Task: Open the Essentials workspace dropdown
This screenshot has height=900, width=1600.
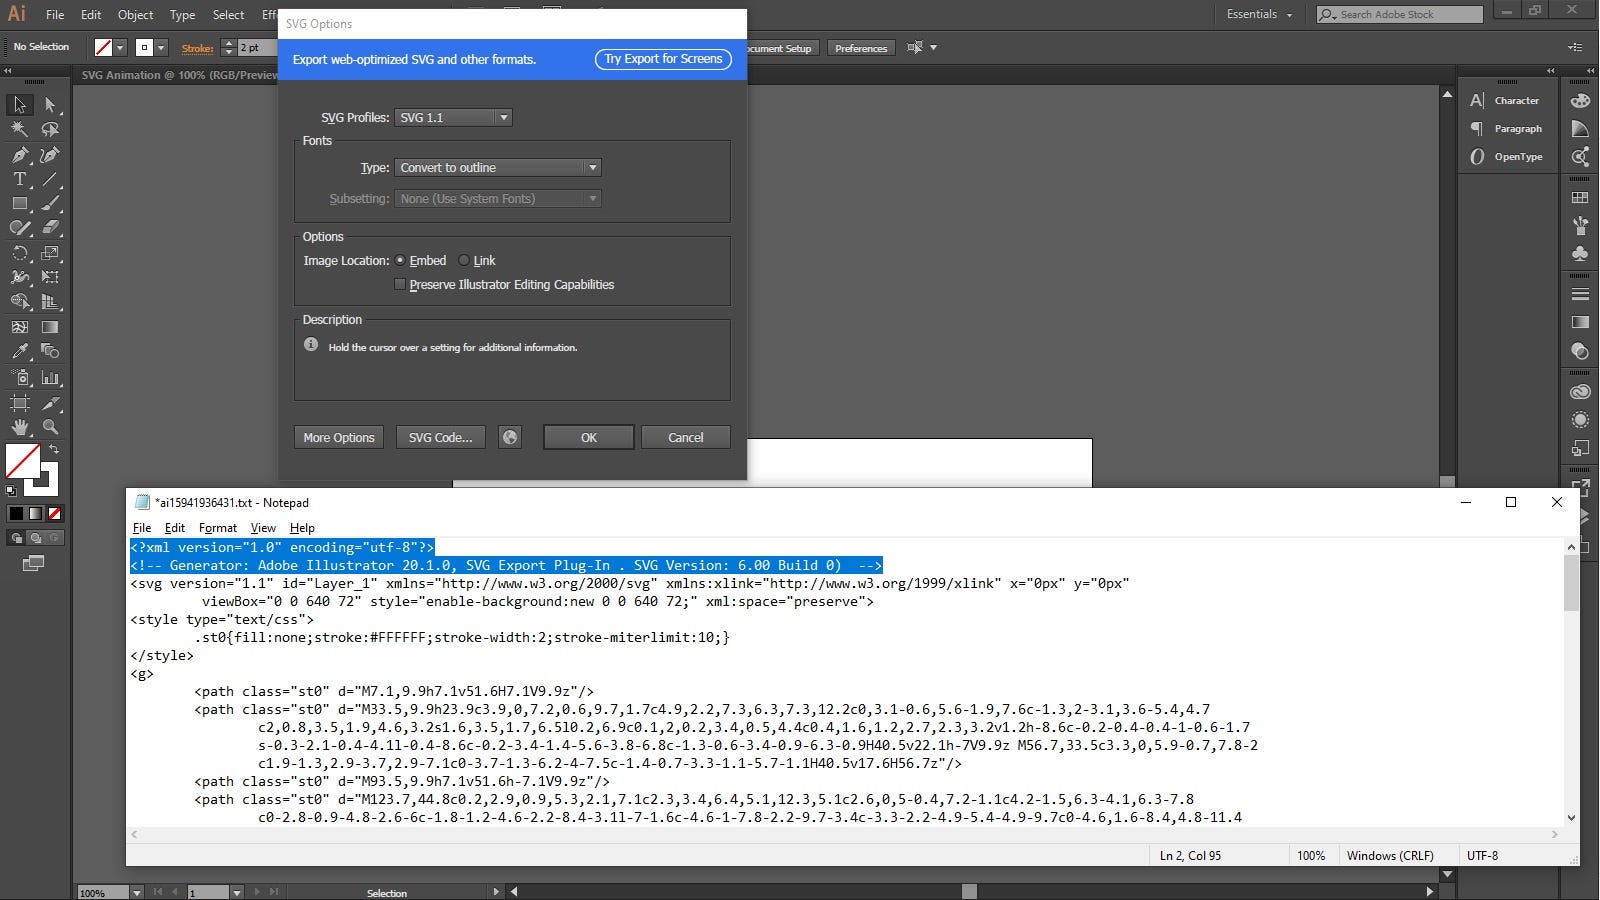Action: point(1259,14)
